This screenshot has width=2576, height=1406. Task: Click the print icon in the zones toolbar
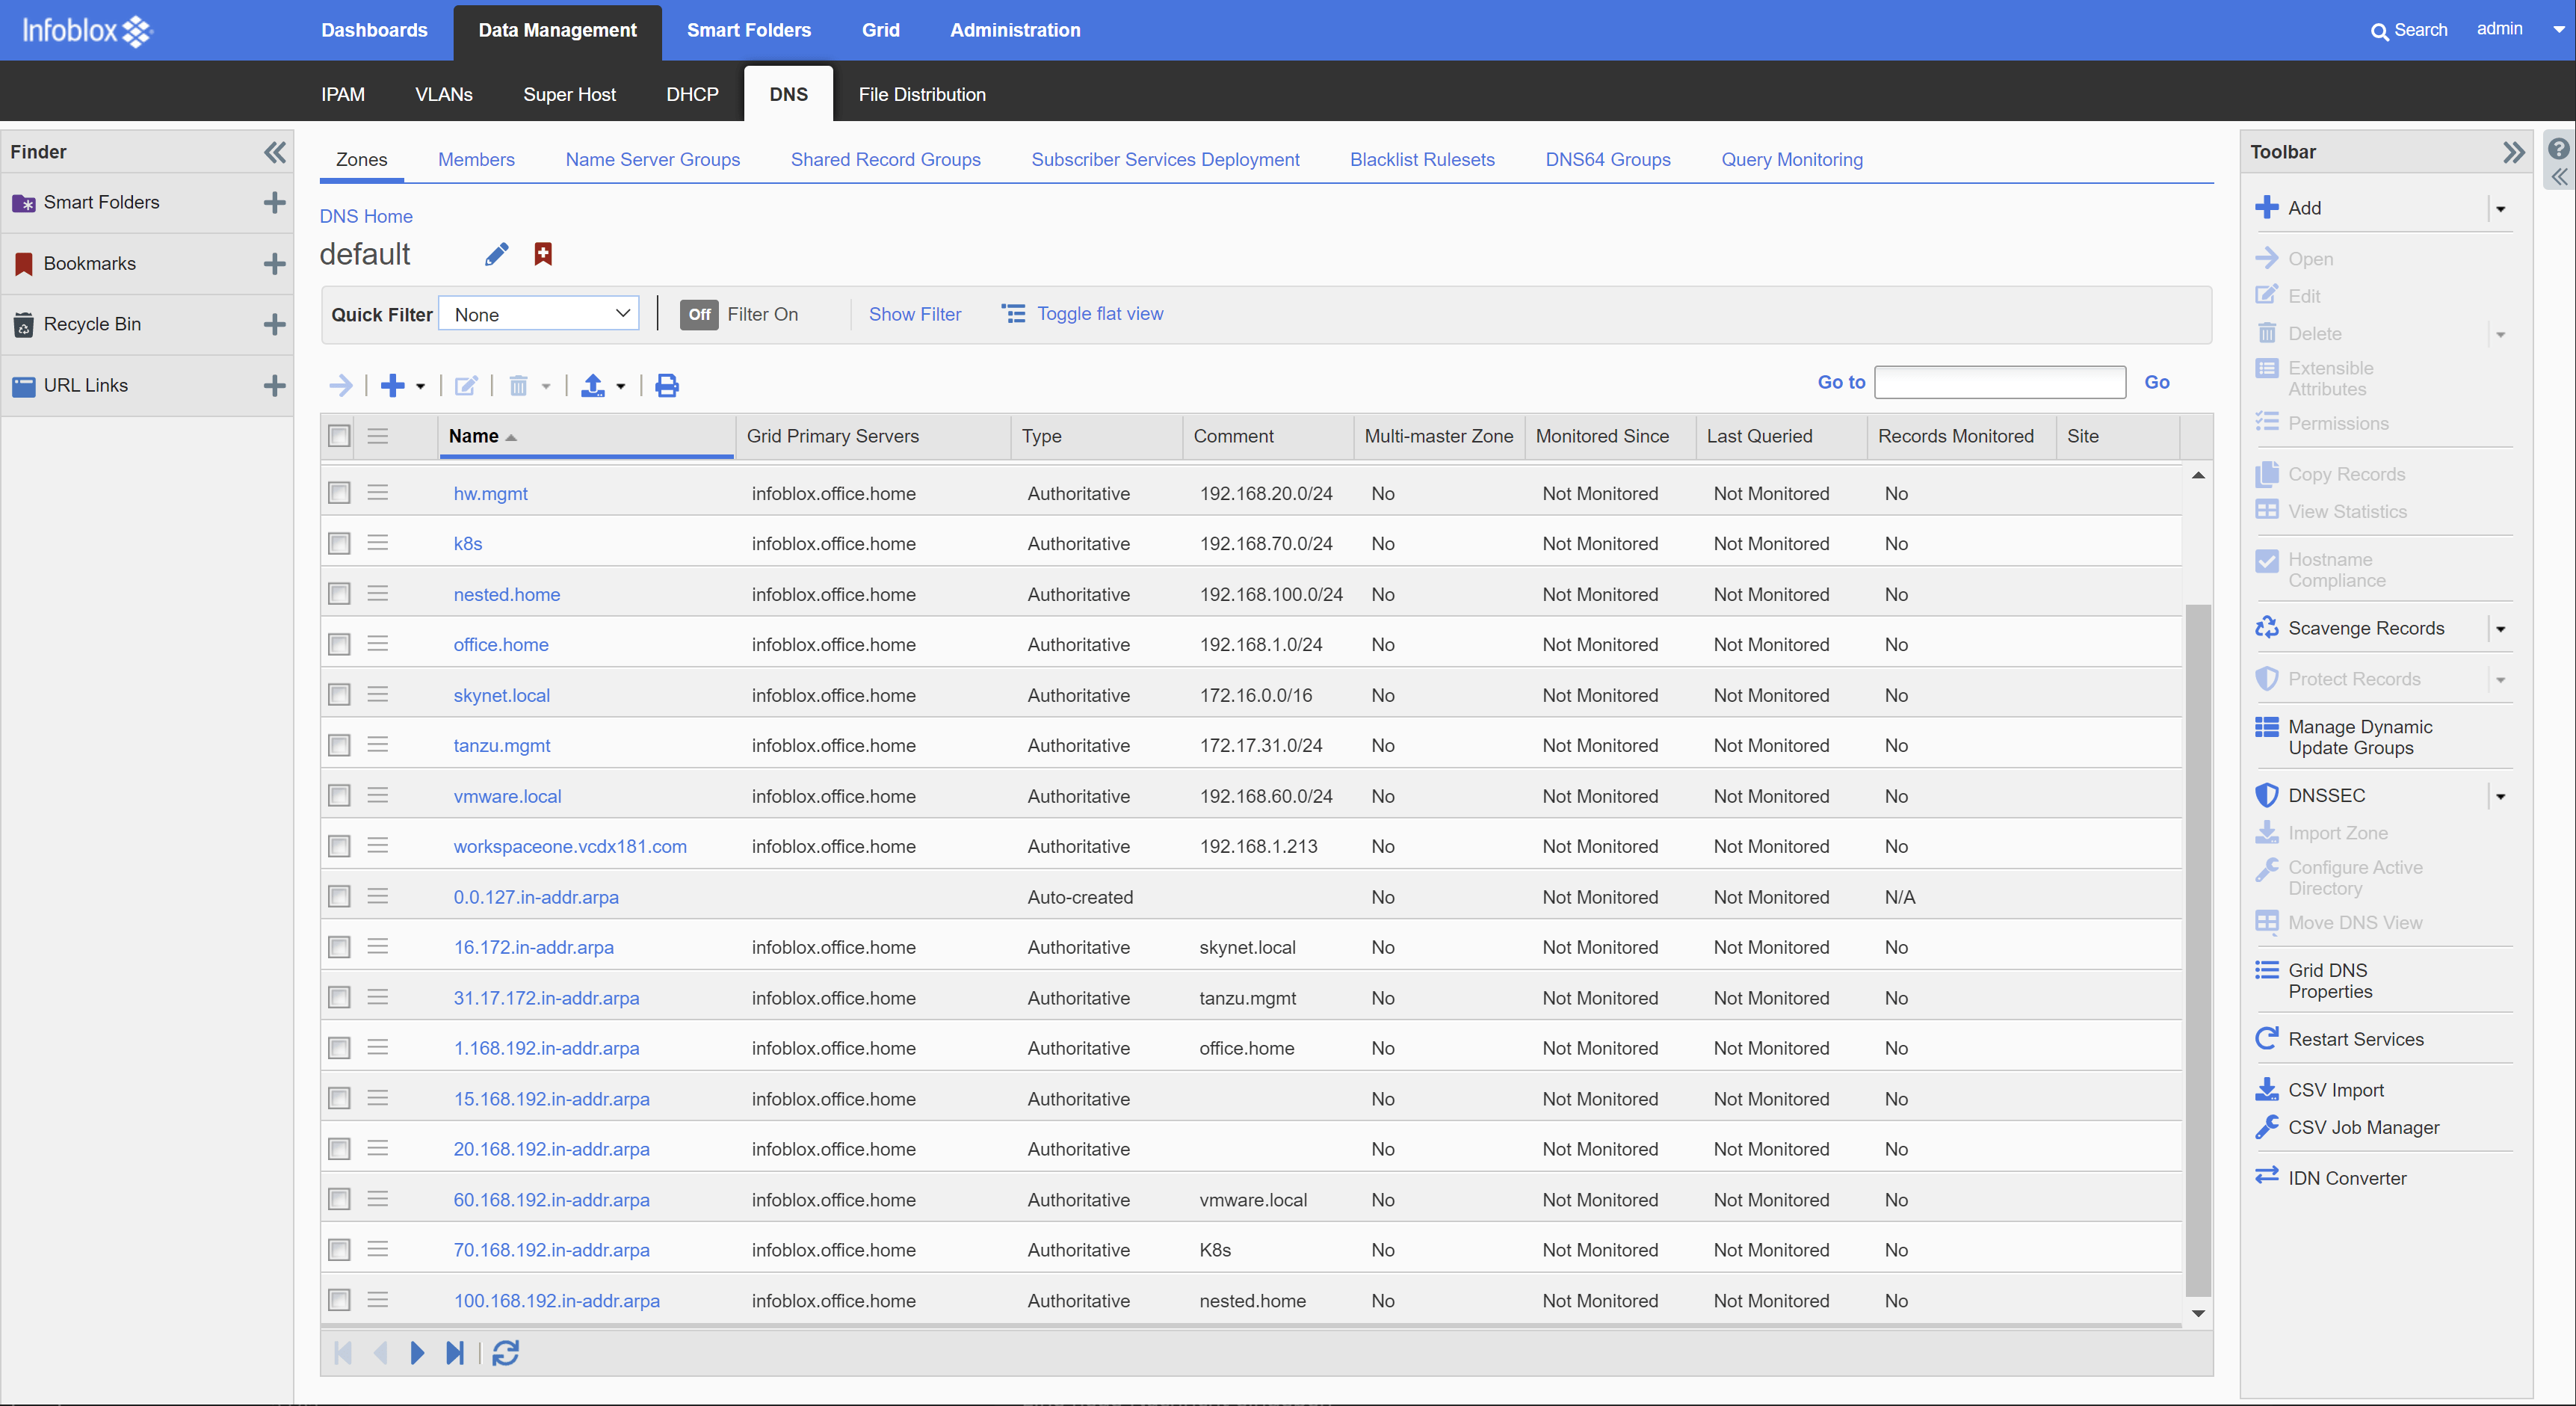click(x=667, y=385)
